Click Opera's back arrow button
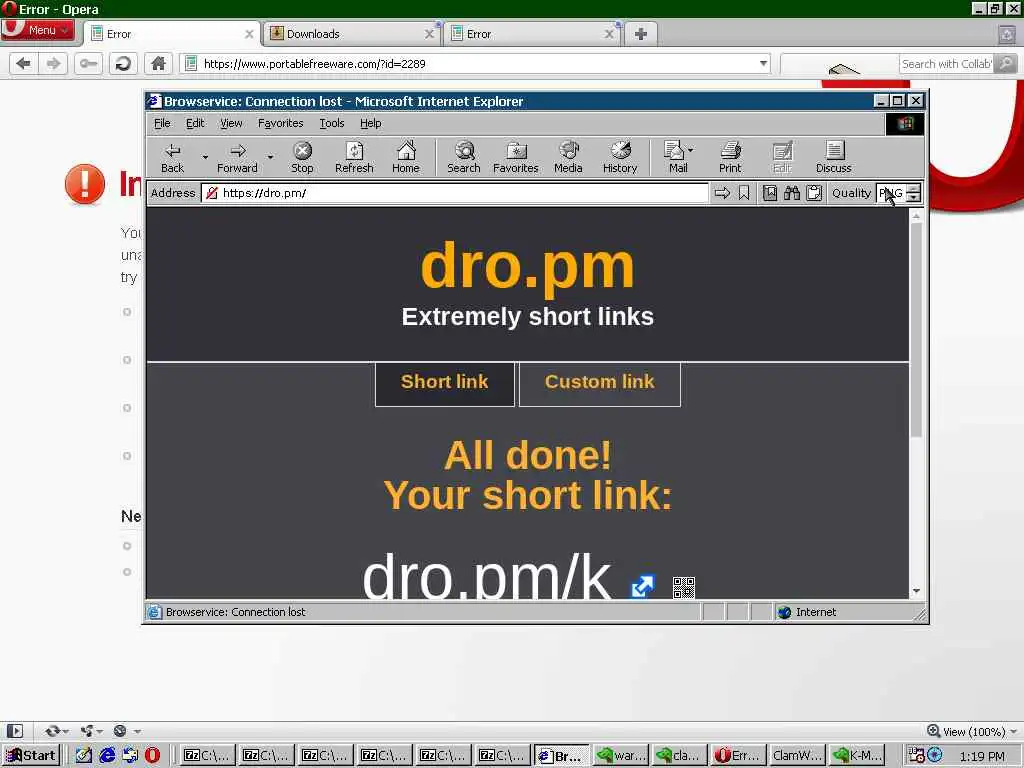This screenshot has width=1024, height=768. tap(24, 63)
